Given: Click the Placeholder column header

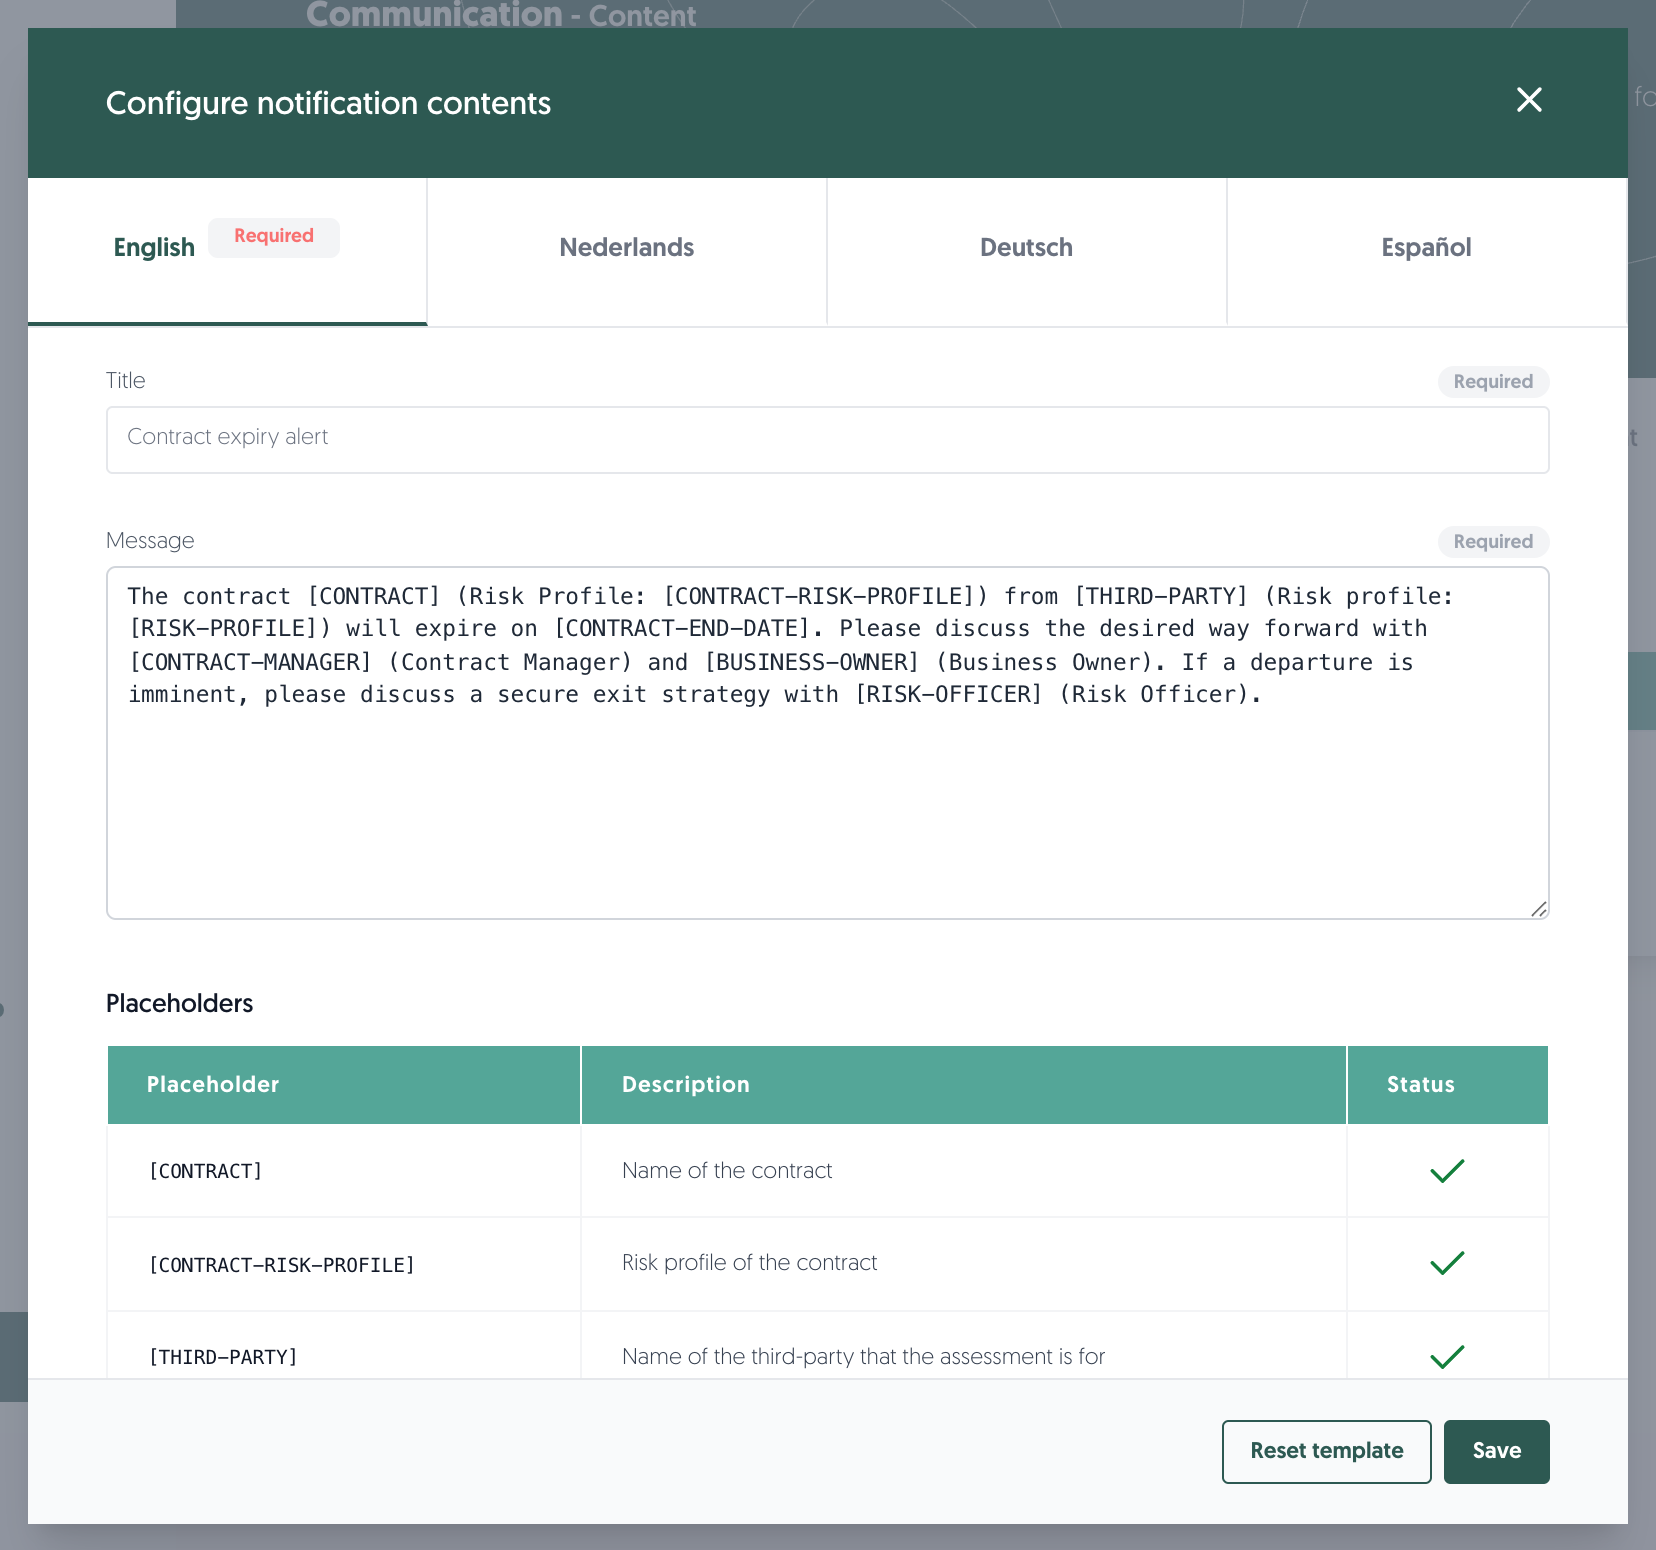Looking at the screenshot, I should pos(344,1085).
